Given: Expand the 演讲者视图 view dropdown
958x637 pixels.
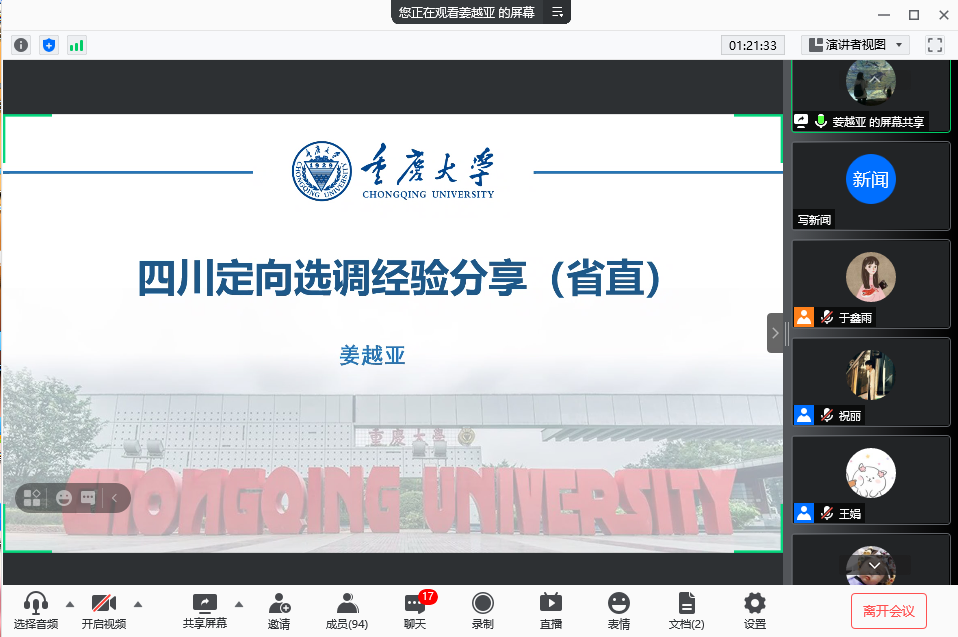Looking at the screenshot, I should point(855,45).
